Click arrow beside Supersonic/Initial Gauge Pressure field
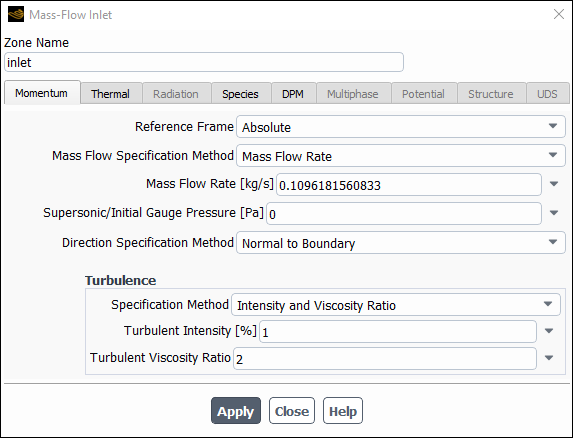The width and height of the screenshot is (573, 438). [x=554, y=213]
